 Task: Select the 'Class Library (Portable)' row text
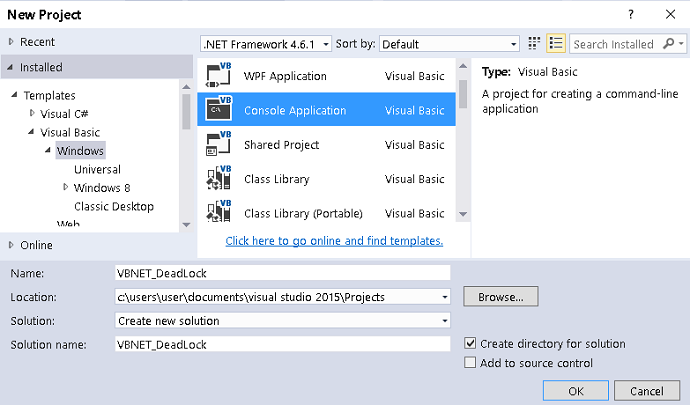coord(303,214)
